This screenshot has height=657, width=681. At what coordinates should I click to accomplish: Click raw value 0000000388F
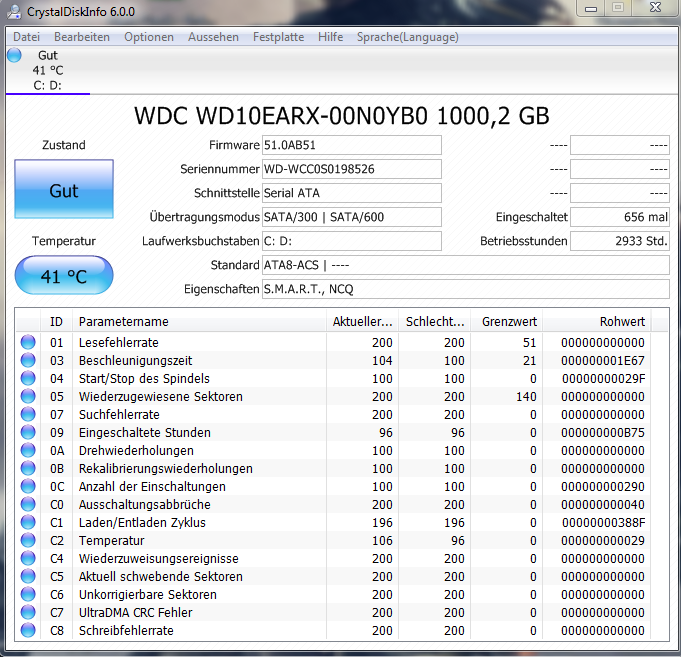click(x=604, y=523)
